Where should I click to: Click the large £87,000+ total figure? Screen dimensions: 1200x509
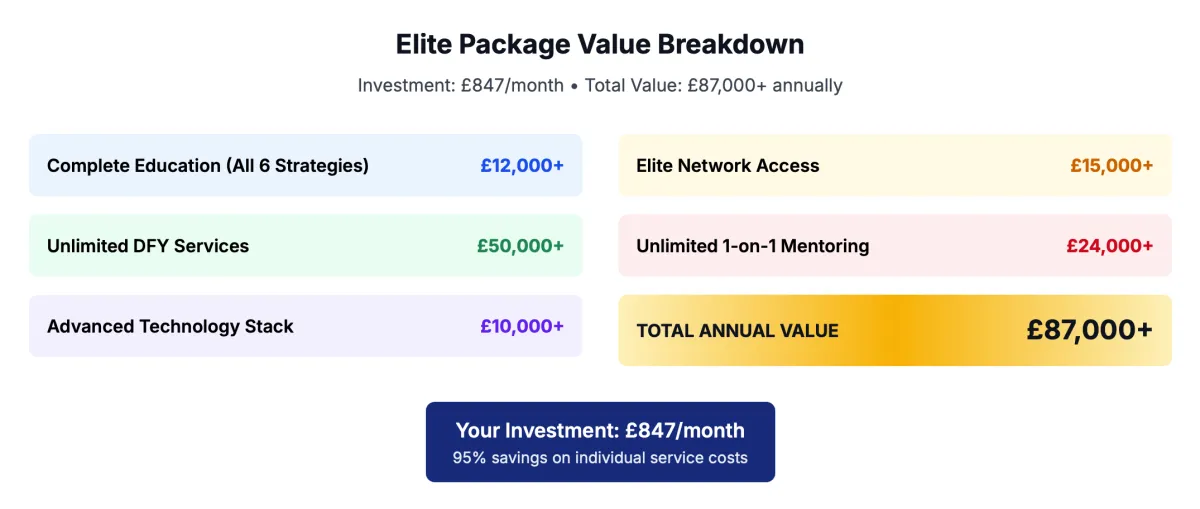tap(1090, 330)
